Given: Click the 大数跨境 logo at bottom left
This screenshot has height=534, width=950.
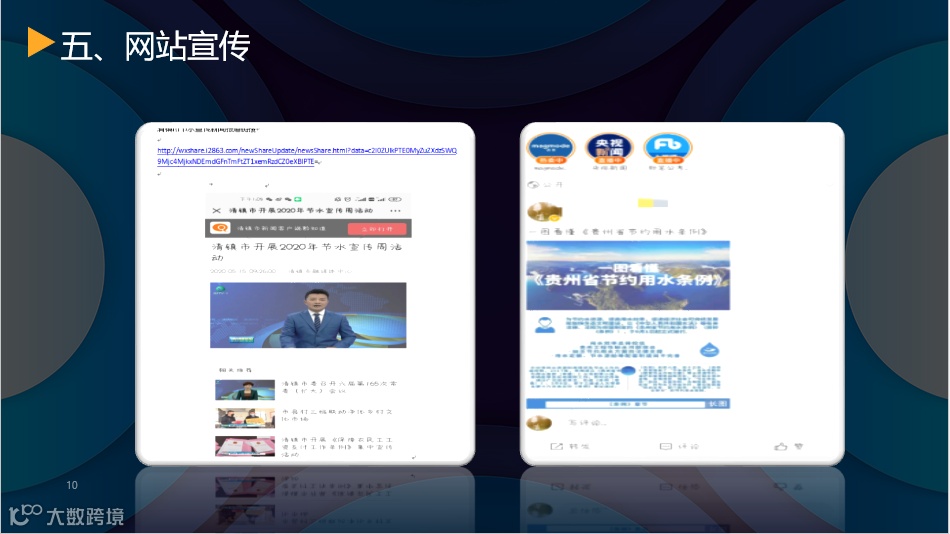Looking at the screenshot, I should 67,516.
